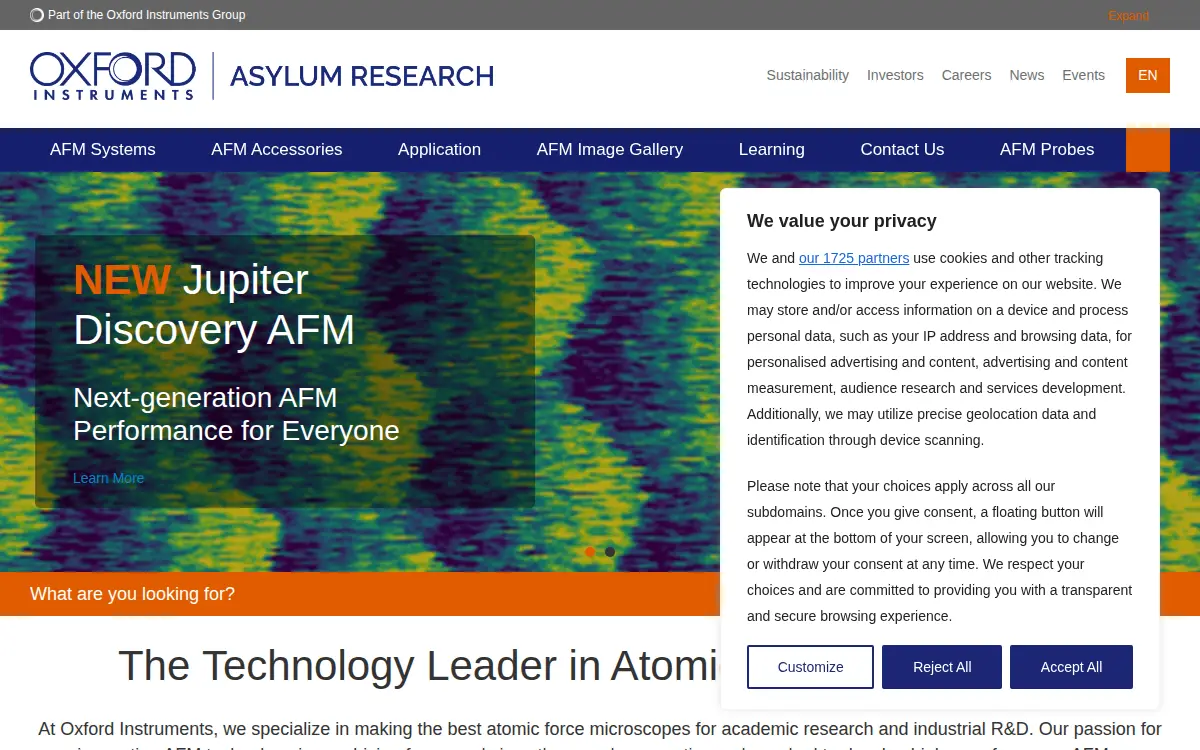The width and height of the screenshot is (1200, 750).
Task: Click the Oxford Instruments logo
Action: click(x=112, y=76)
